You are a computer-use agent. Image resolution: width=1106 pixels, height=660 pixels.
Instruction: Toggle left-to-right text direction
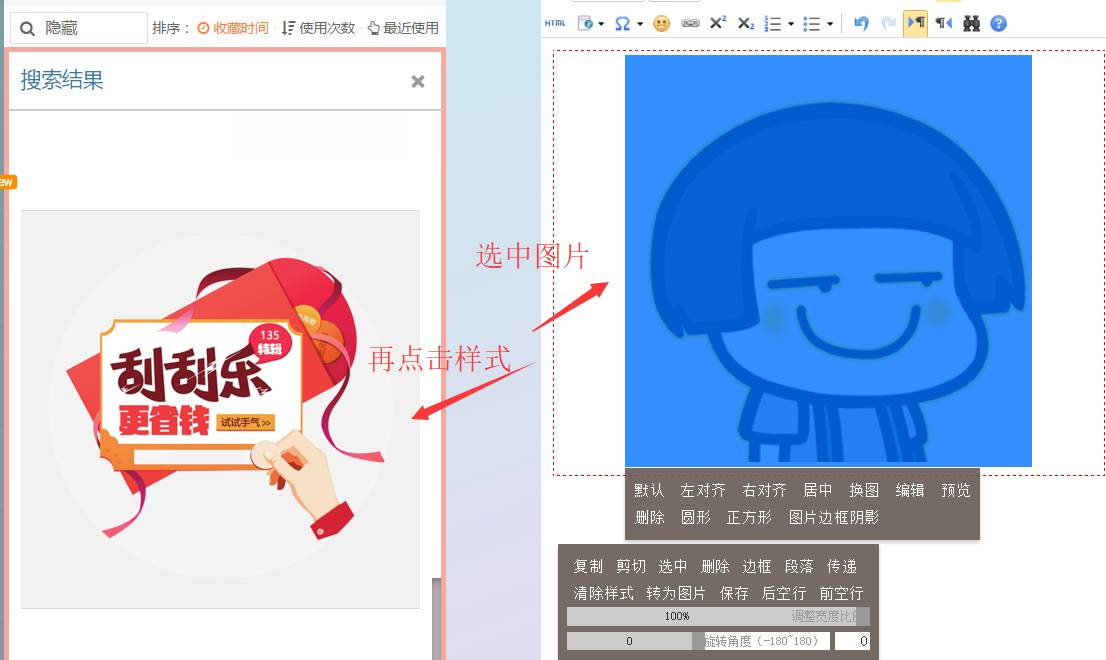[x=915, y=23]
